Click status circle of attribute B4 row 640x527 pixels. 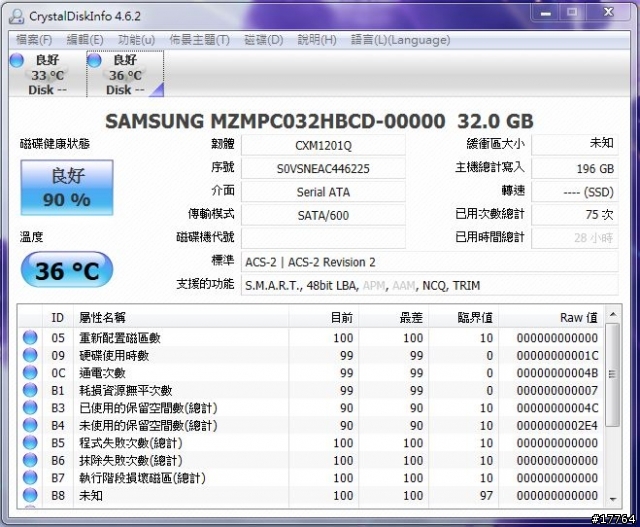(30, 425)
